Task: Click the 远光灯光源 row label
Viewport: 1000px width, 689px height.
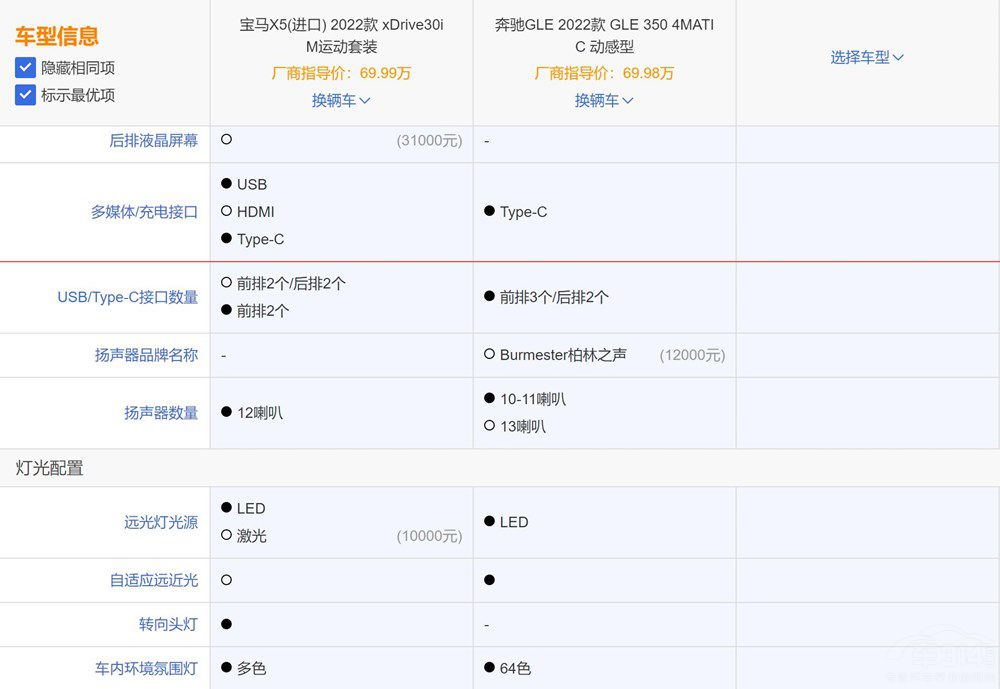Action: (x=161, y=522)
